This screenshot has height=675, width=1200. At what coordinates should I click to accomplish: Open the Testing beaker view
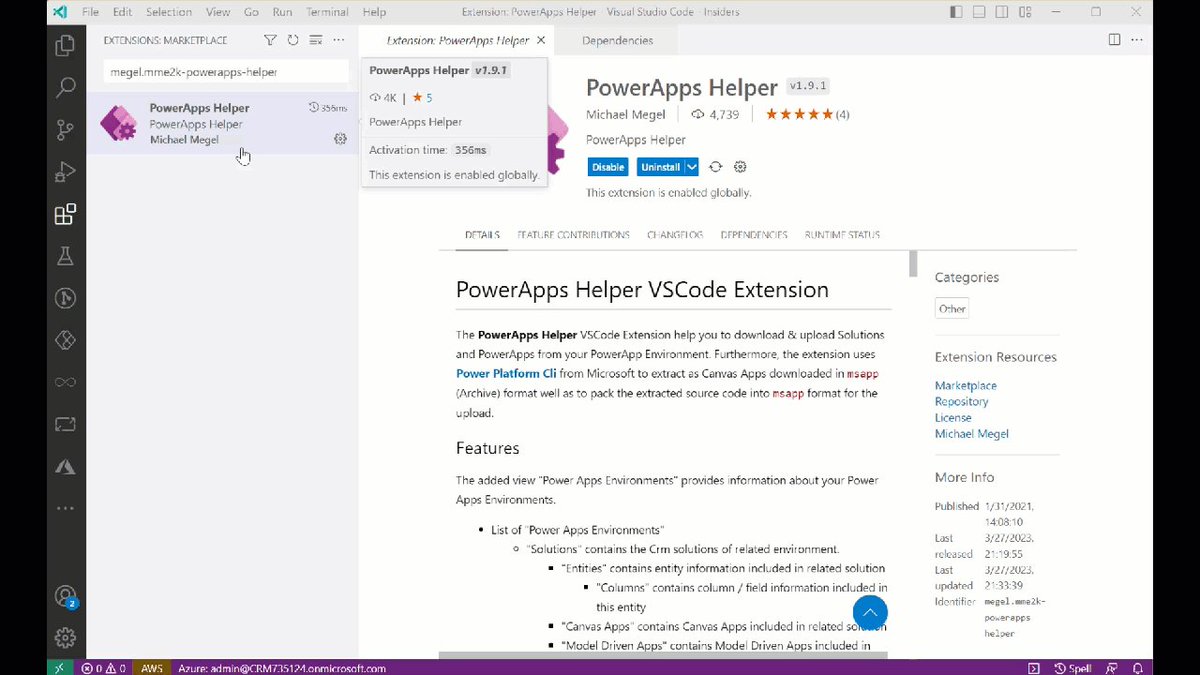(65, 256)
